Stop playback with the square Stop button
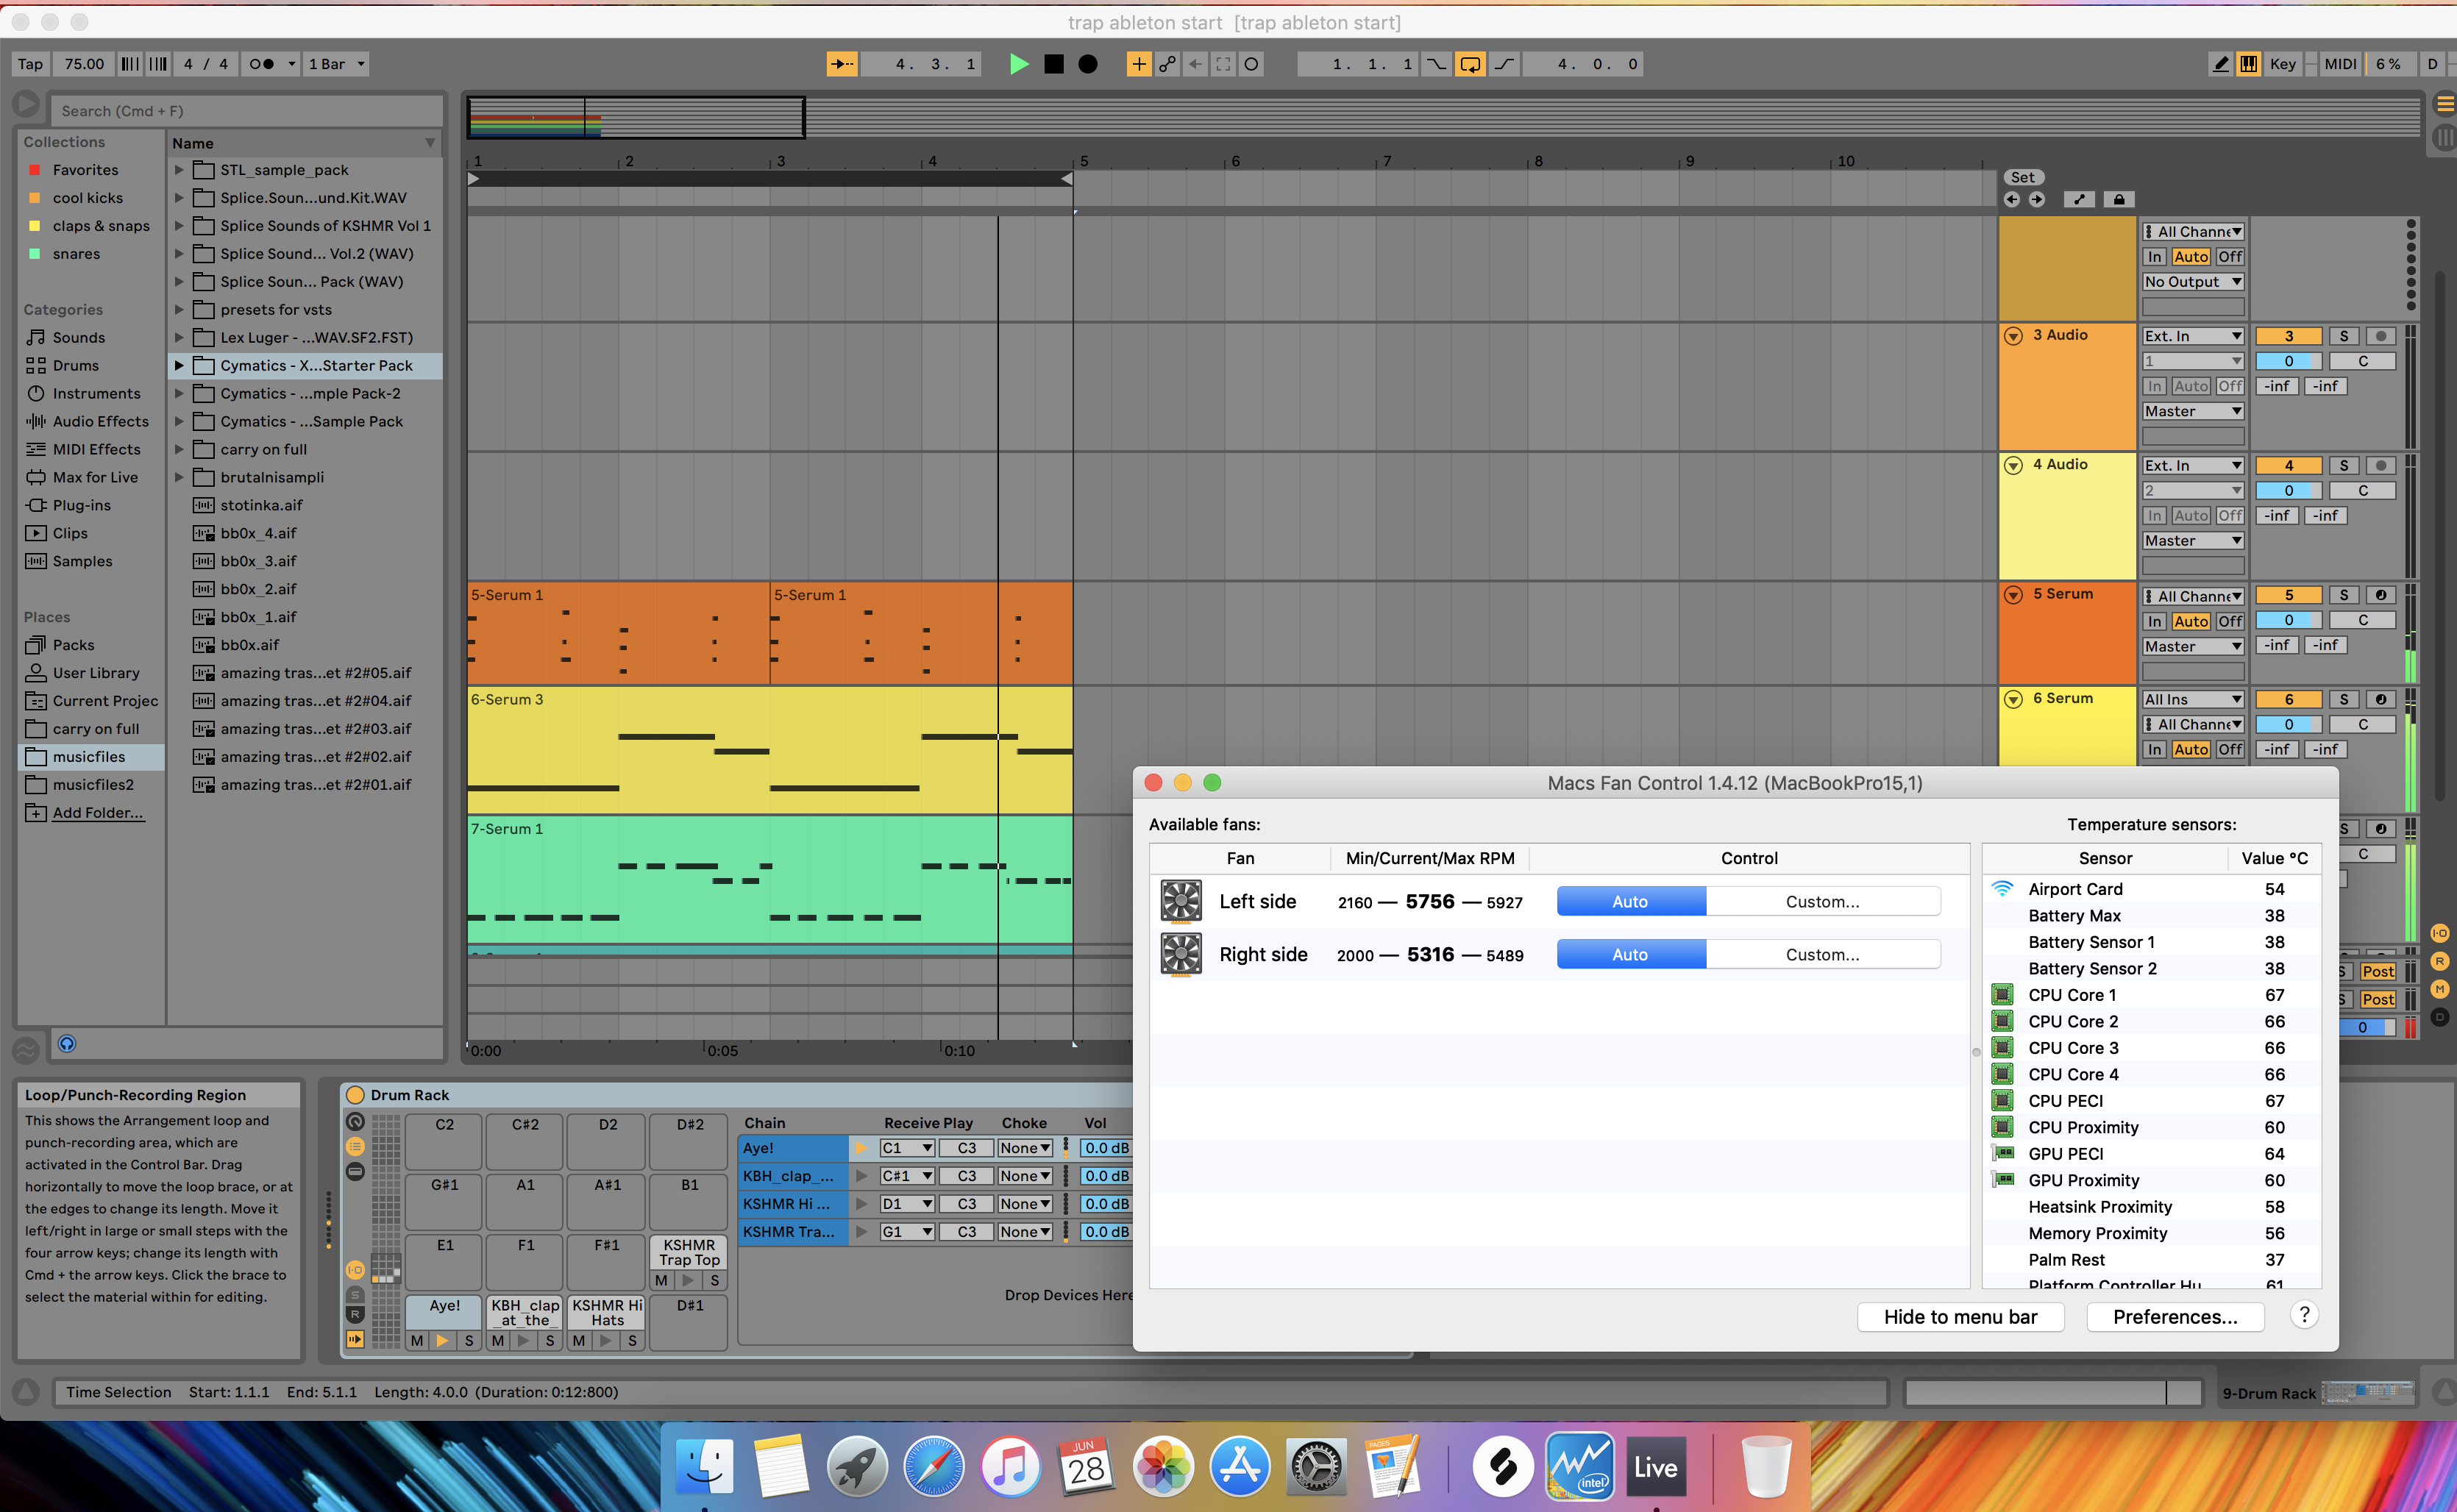Screen dimensions: 2457x1512 pyautogui.click(x=1054, y=64)
